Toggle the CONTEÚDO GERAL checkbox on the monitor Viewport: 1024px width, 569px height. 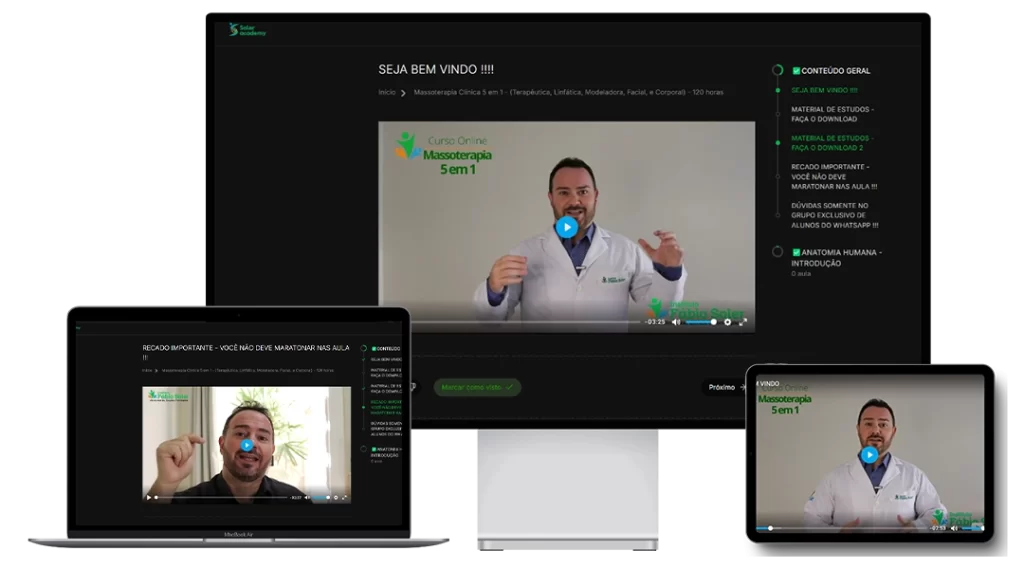click(x=796, y=71)
